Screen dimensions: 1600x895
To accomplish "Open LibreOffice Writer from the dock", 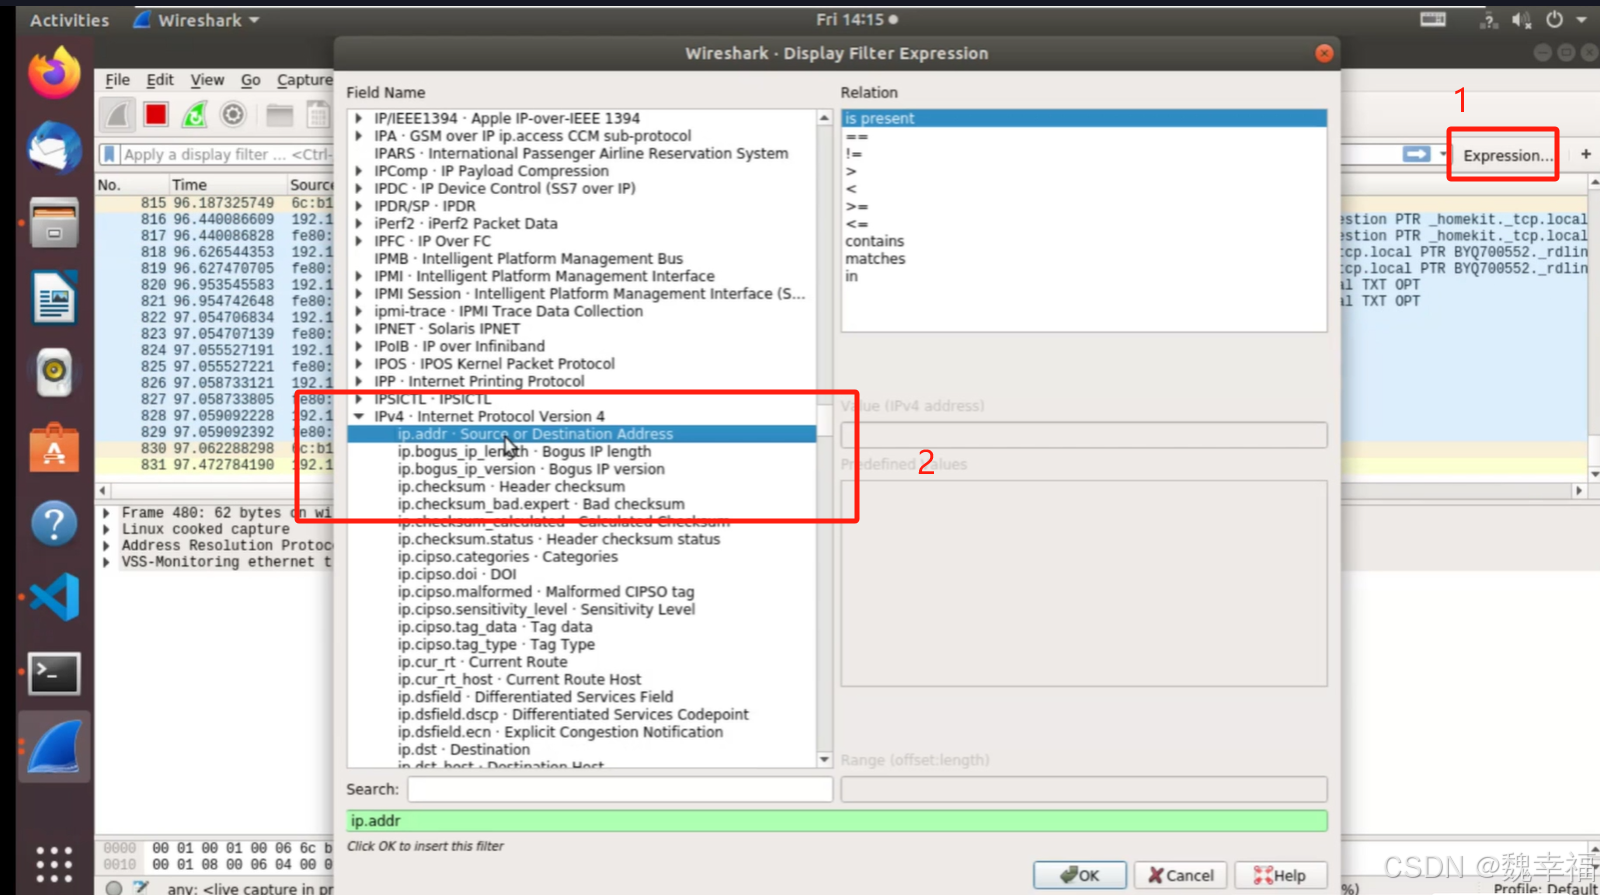I will pyautogui.click(x=54, y=297).
